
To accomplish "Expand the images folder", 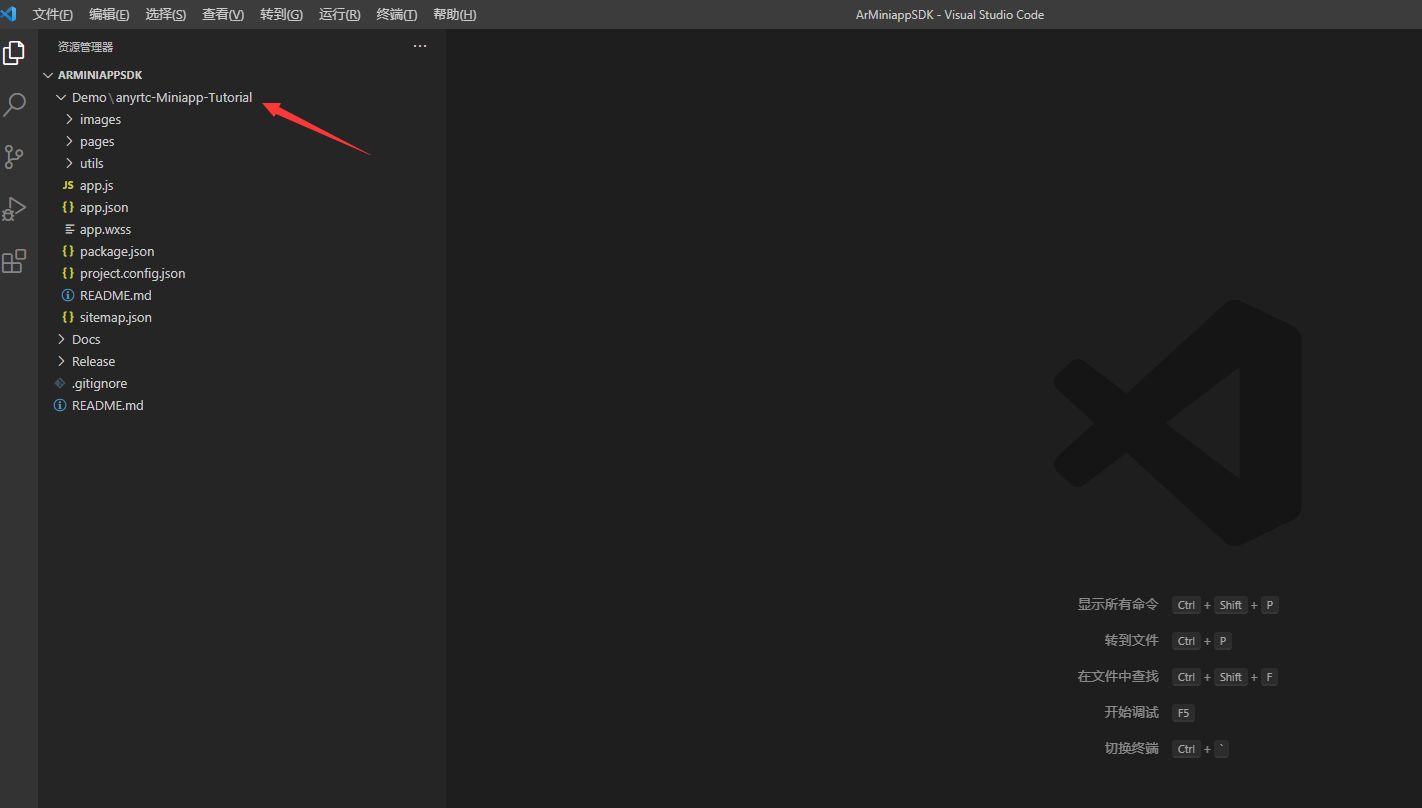I will pos(100,119).
